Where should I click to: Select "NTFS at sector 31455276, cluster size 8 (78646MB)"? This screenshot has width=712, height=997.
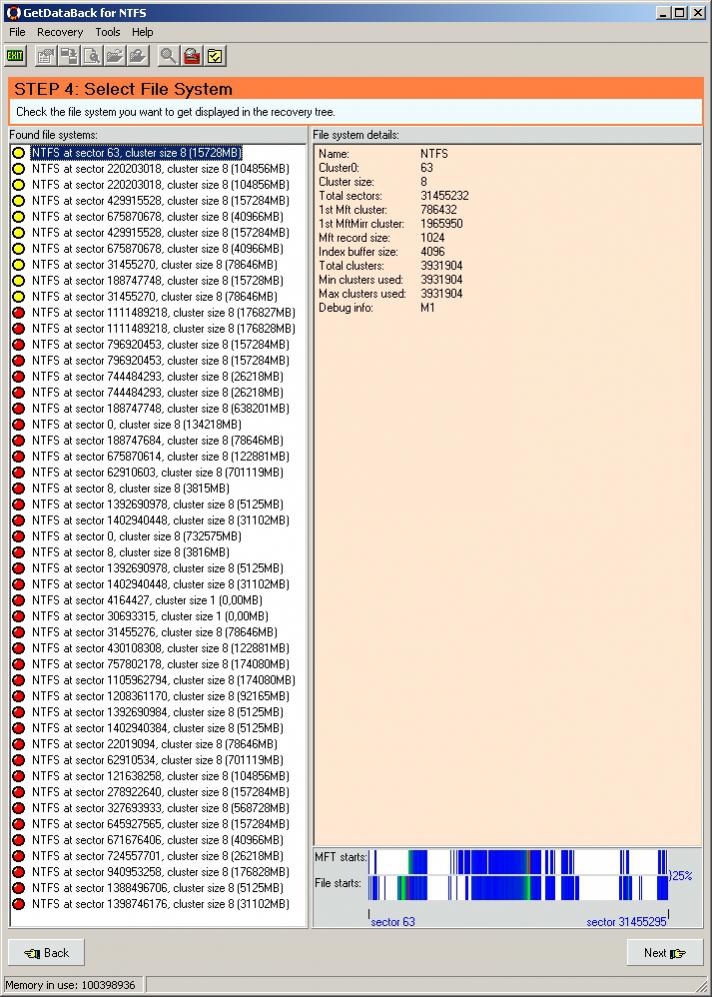[154, 632]
